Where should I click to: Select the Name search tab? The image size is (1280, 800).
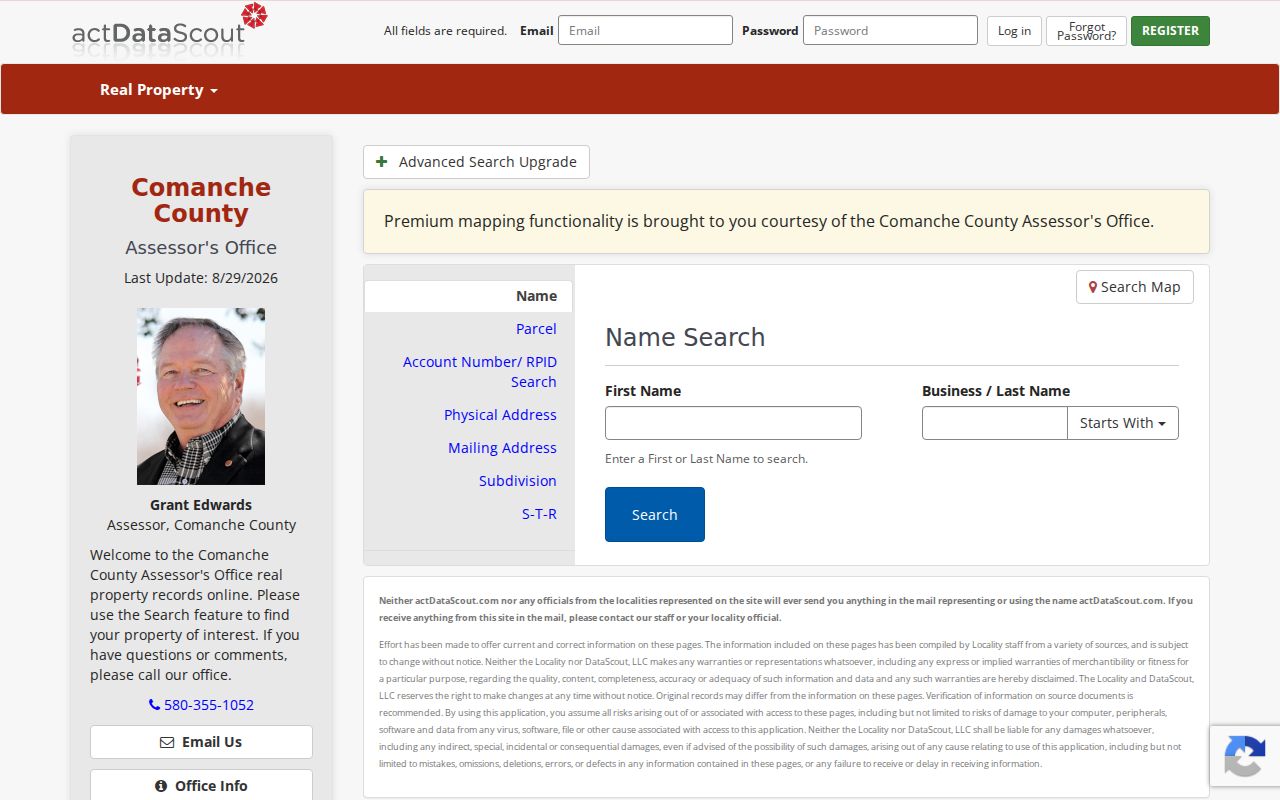[468, 296]
